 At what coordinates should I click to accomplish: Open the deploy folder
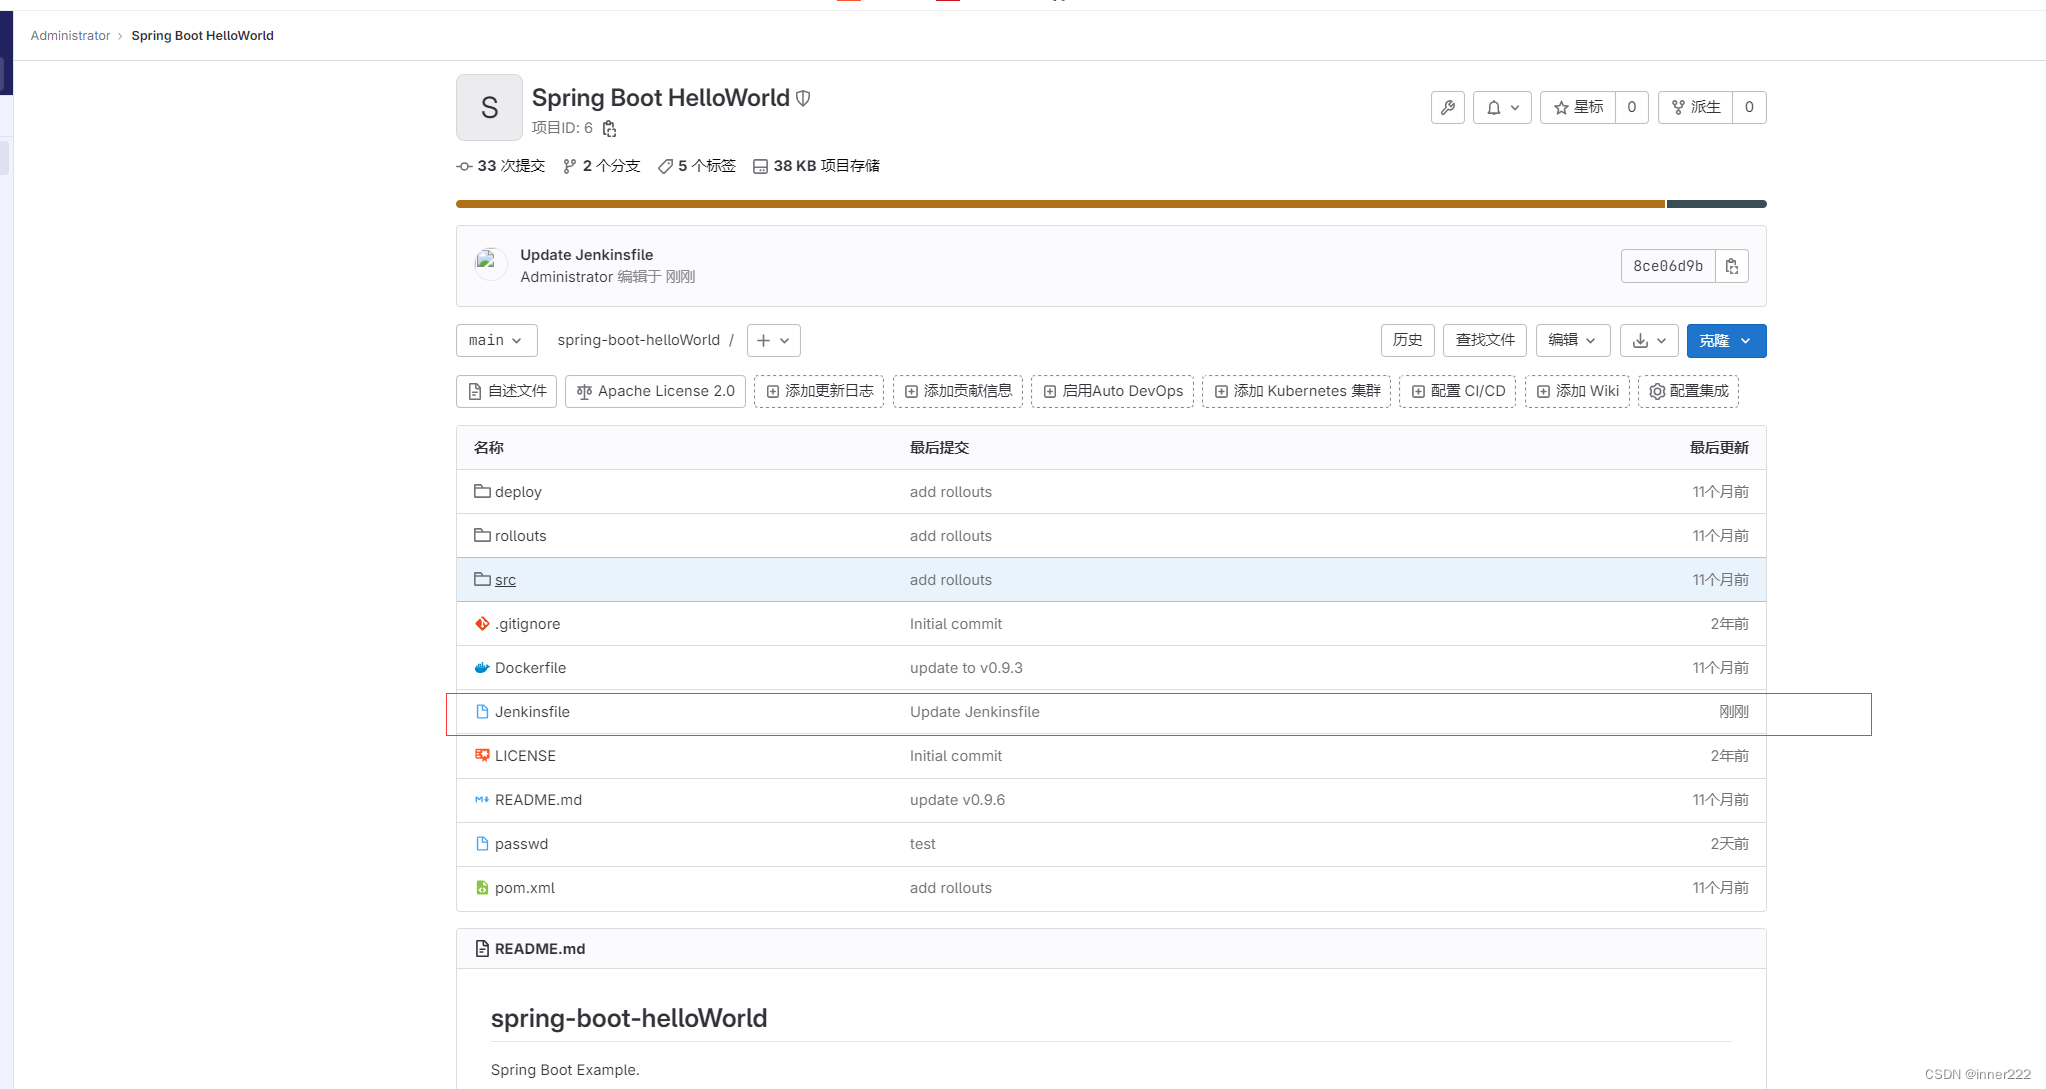(x=518, y=492)
